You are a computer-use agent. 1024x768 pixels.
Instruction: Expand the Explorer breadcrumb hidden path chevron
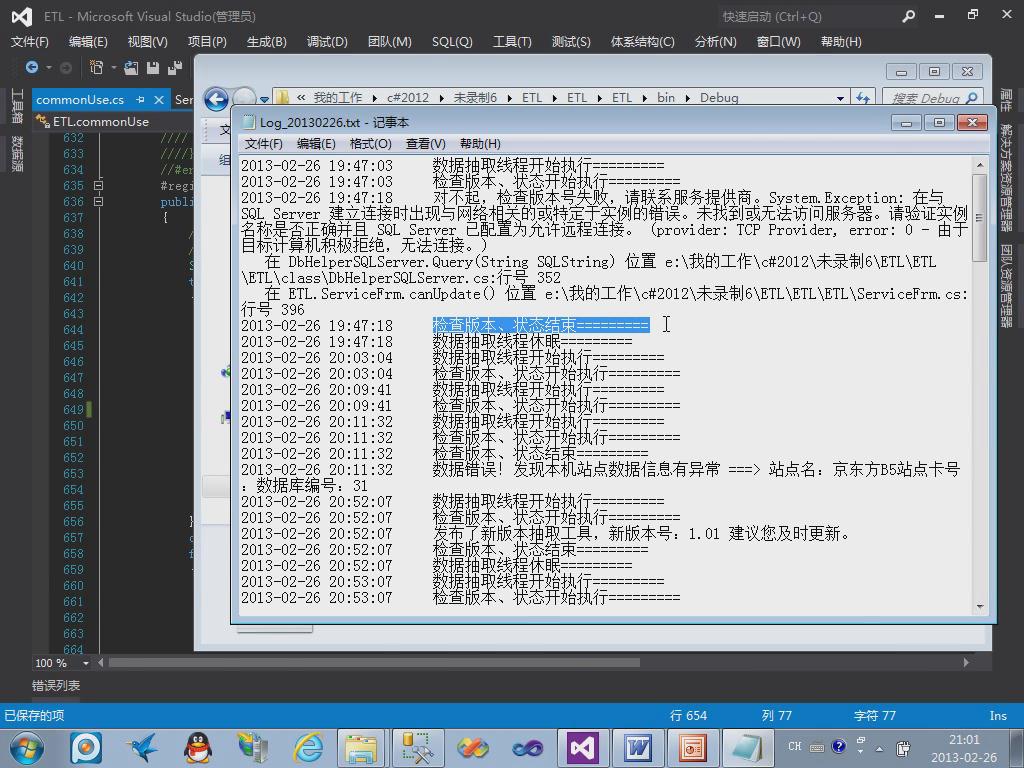(x=301, y=97)
